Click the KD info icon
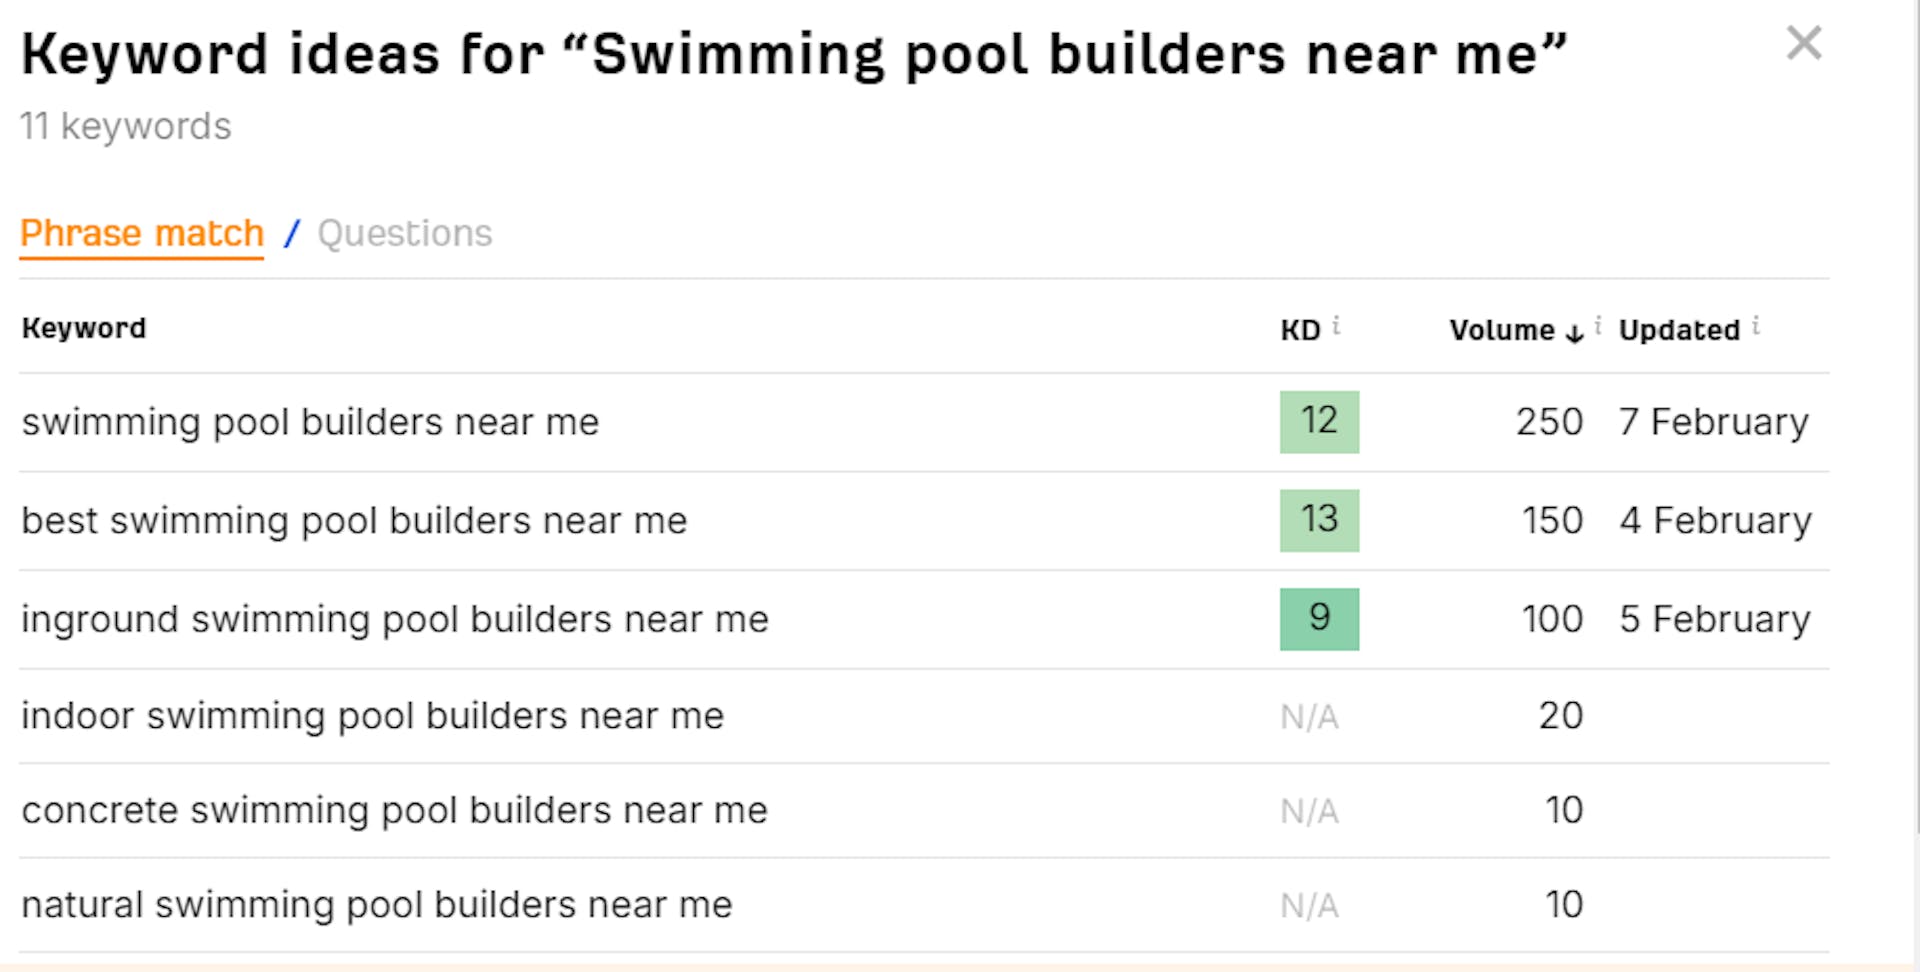 click(x=1337, y=325)
